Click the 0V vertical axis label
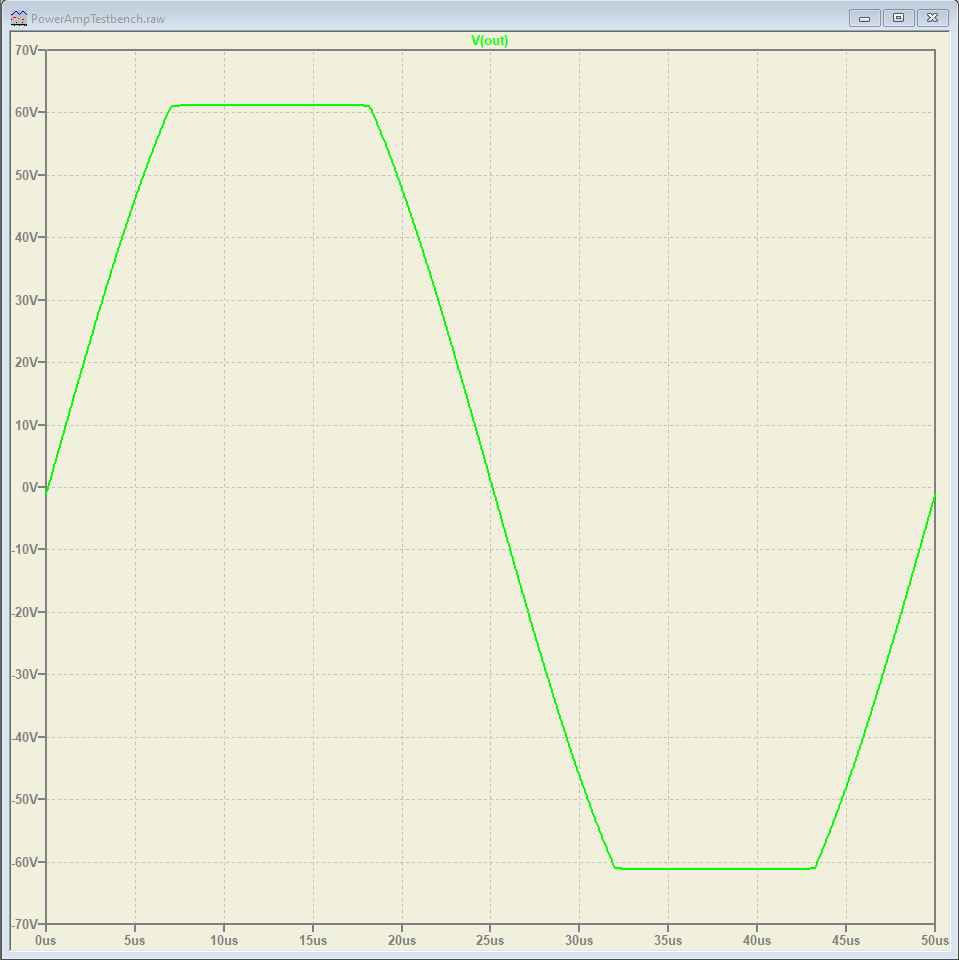 pos(30,487)
